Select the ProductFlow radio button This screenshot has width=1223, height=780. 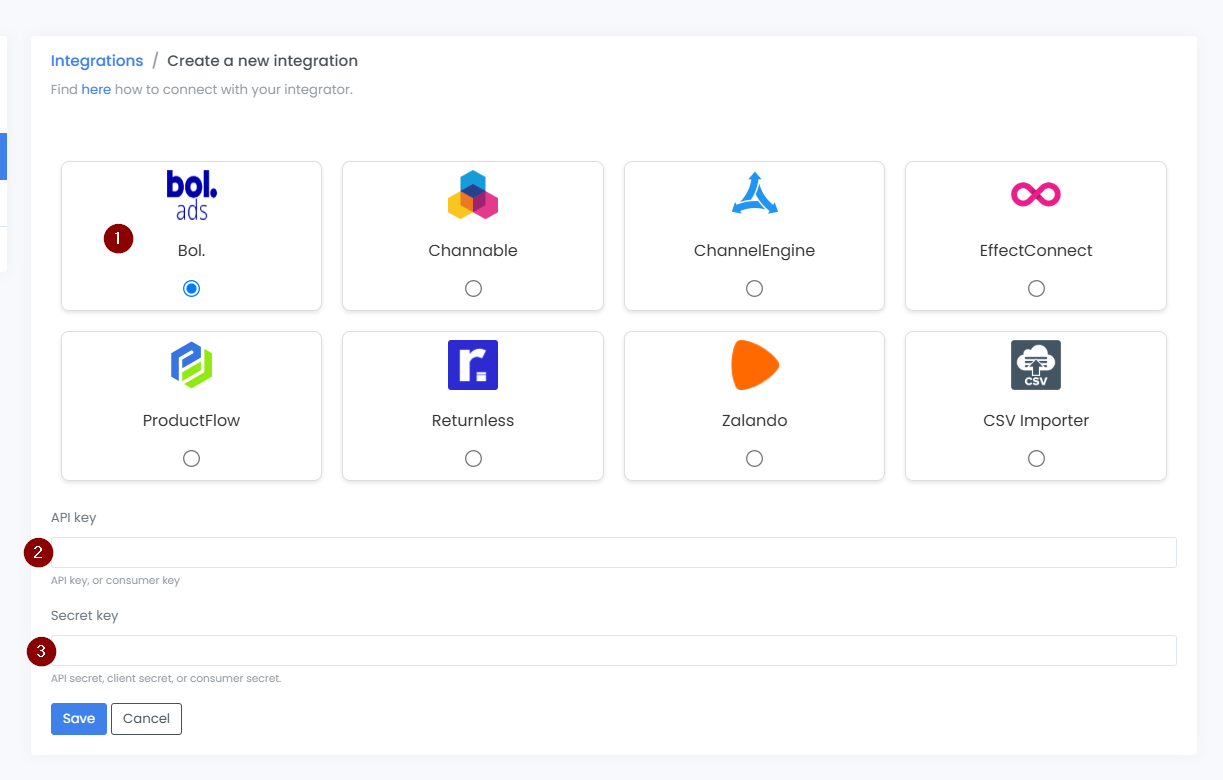[191, 458]
